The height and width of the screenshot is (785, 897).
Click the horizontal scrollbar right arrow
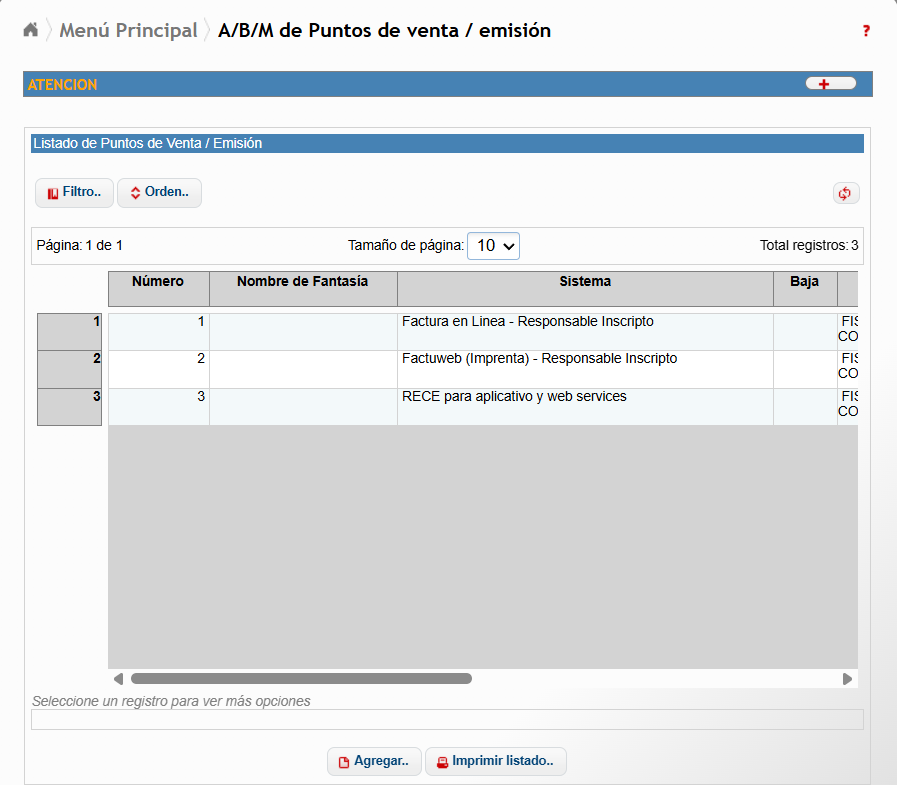[847, 679]
